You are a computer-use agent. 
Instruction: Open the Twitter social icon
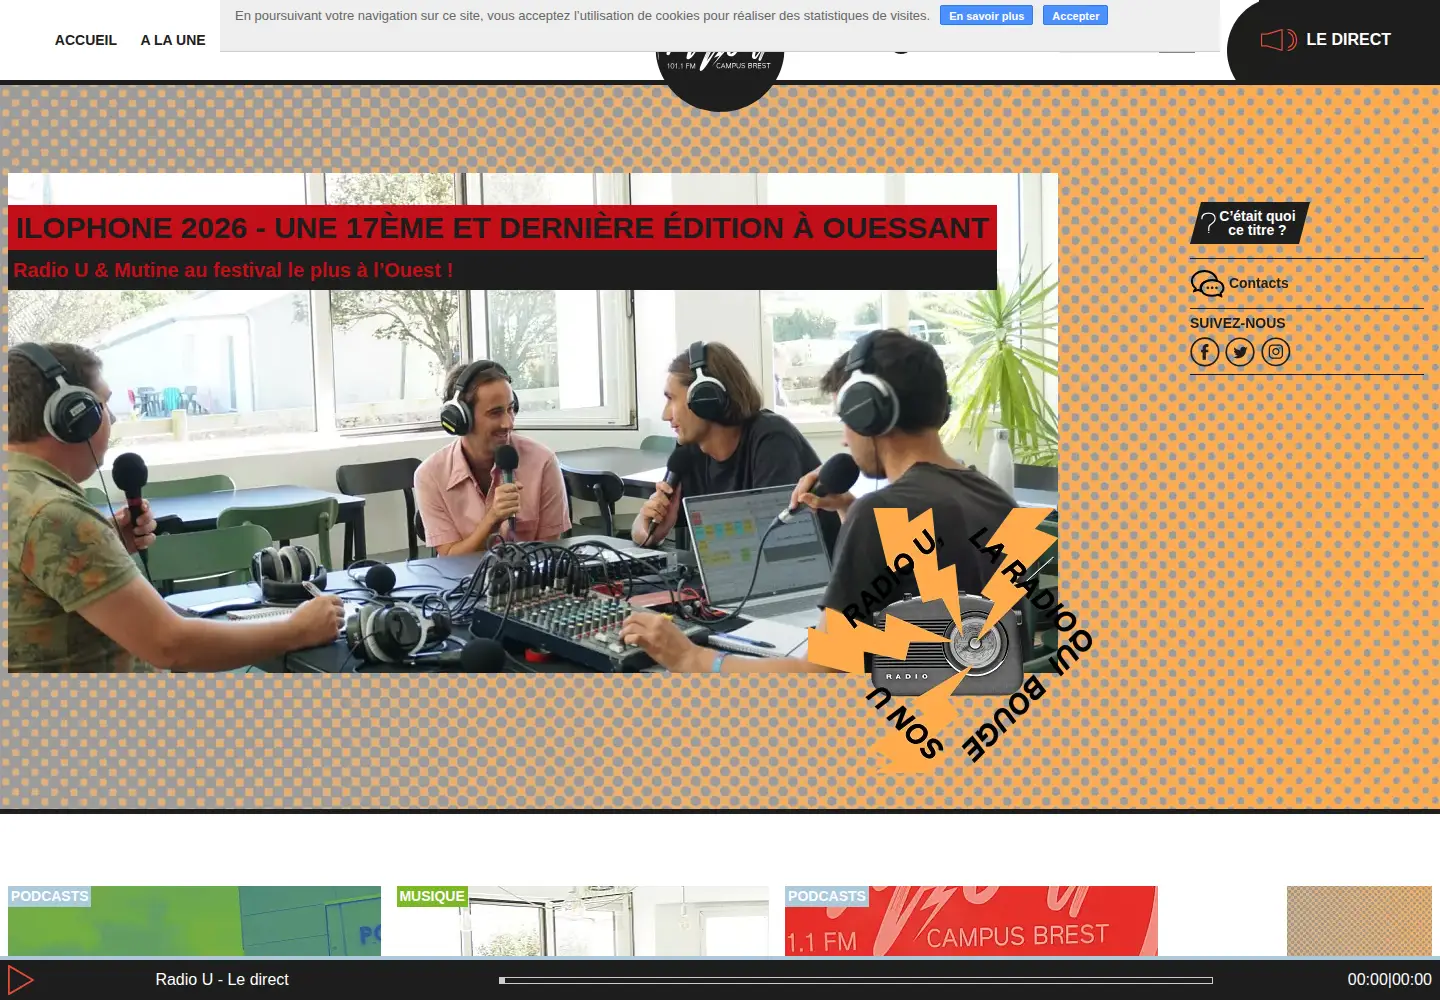click(x=1240, y=352)
